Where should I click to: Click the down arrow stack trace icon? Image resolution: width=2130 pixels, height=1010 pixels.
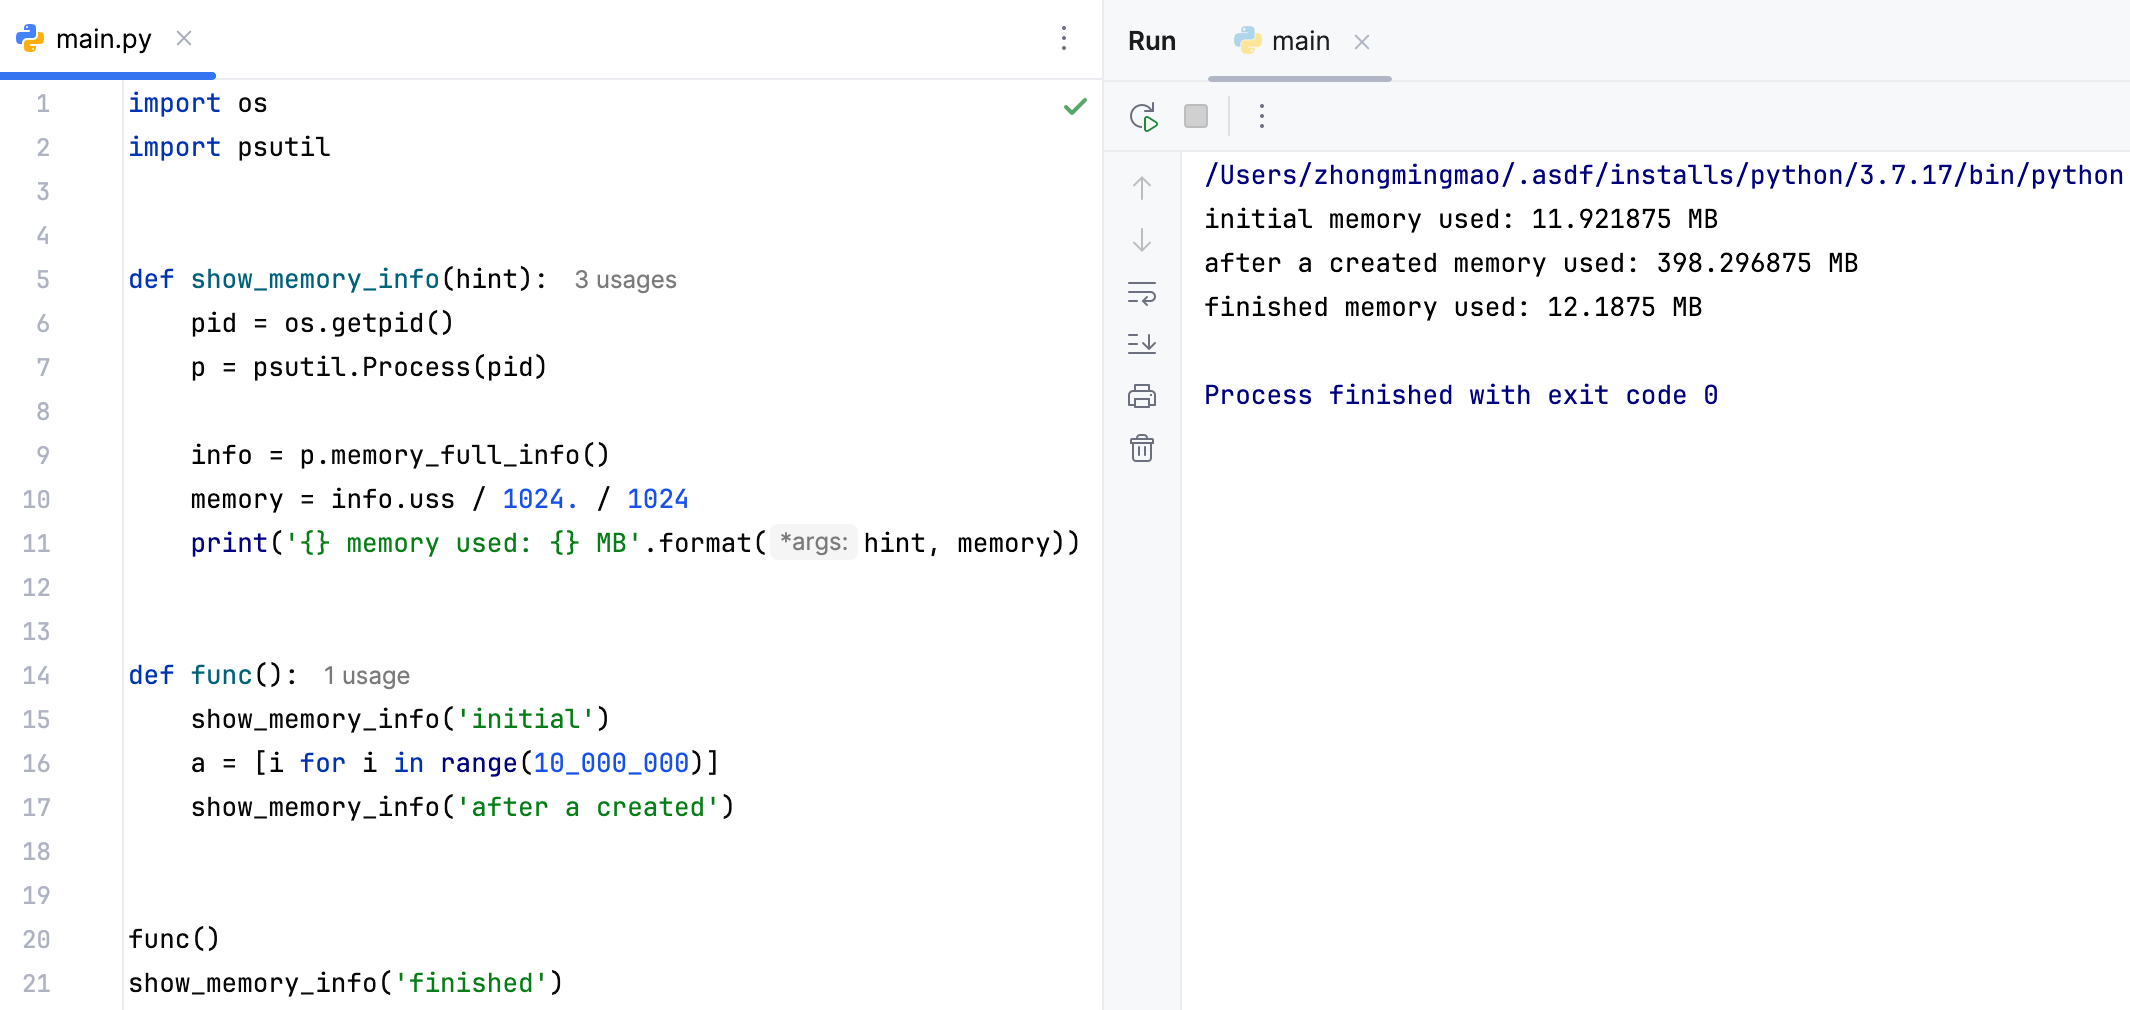click(1142, 240)
